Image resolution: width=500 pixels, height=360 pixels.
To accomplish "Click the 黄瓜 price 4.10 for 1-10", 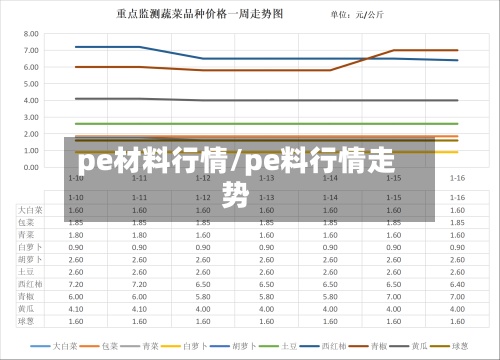I will click(x=76, y=309).
